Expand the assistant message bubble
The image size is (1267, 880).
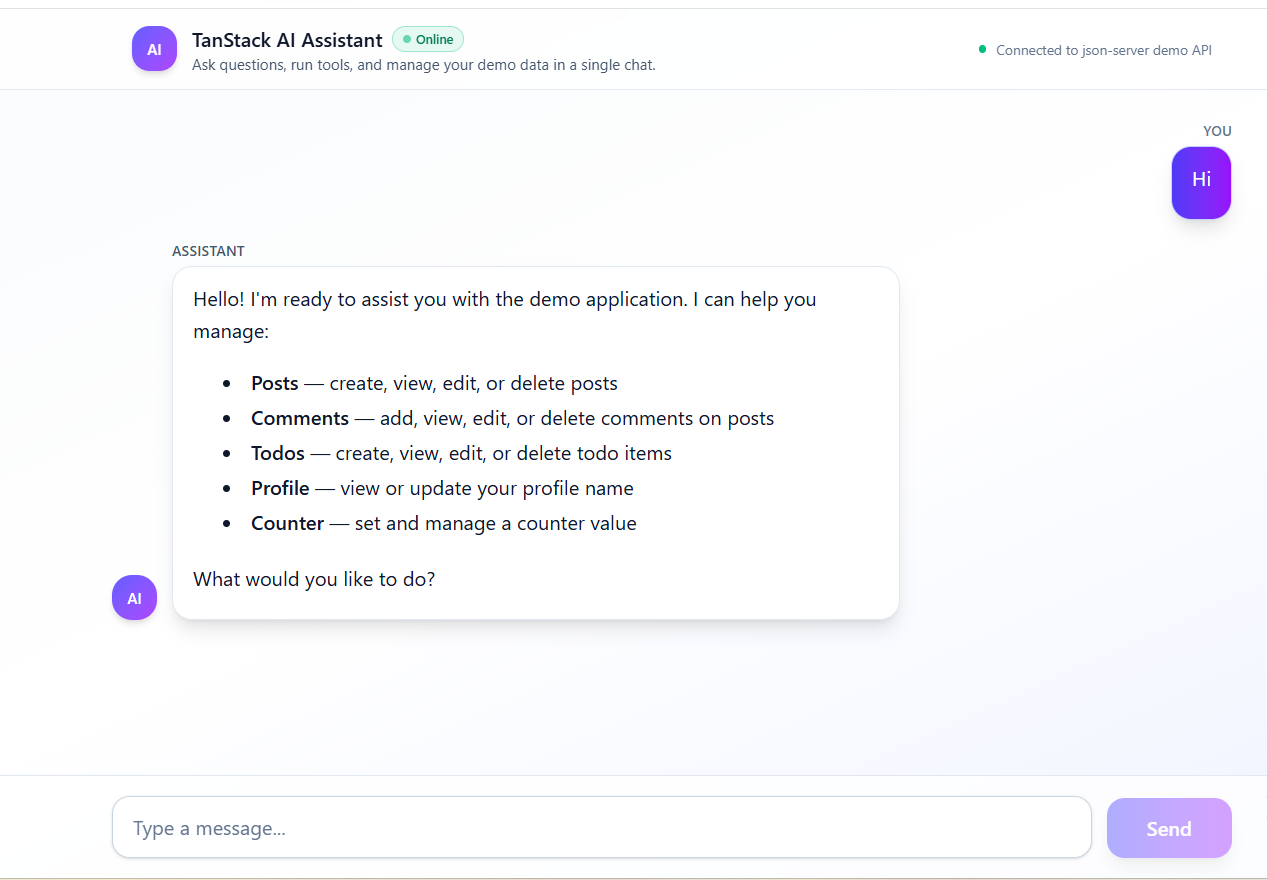(x=536, y=441)
